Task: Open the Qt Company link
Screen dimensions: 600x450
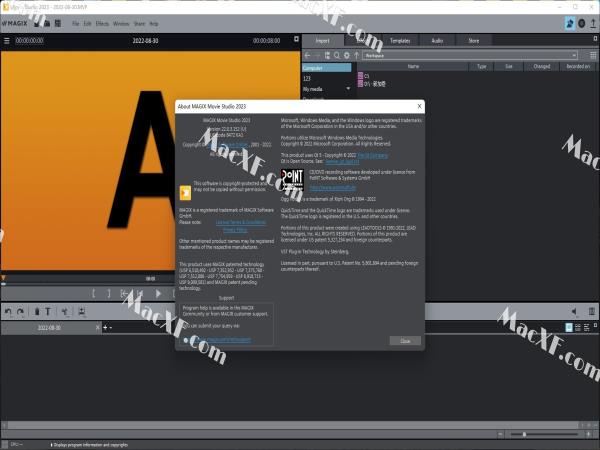Action: click(x=373, y=155)
